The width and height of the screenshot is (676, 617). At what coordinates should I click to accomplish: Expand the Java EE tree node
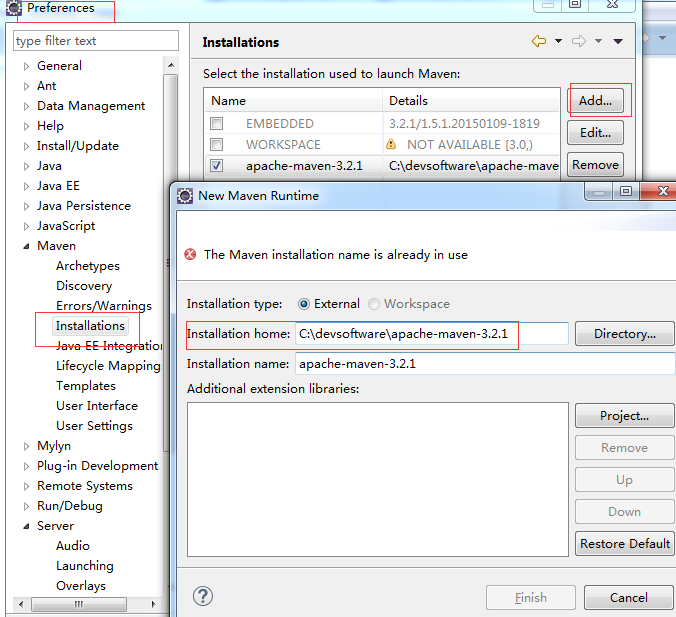click(26, 186)
